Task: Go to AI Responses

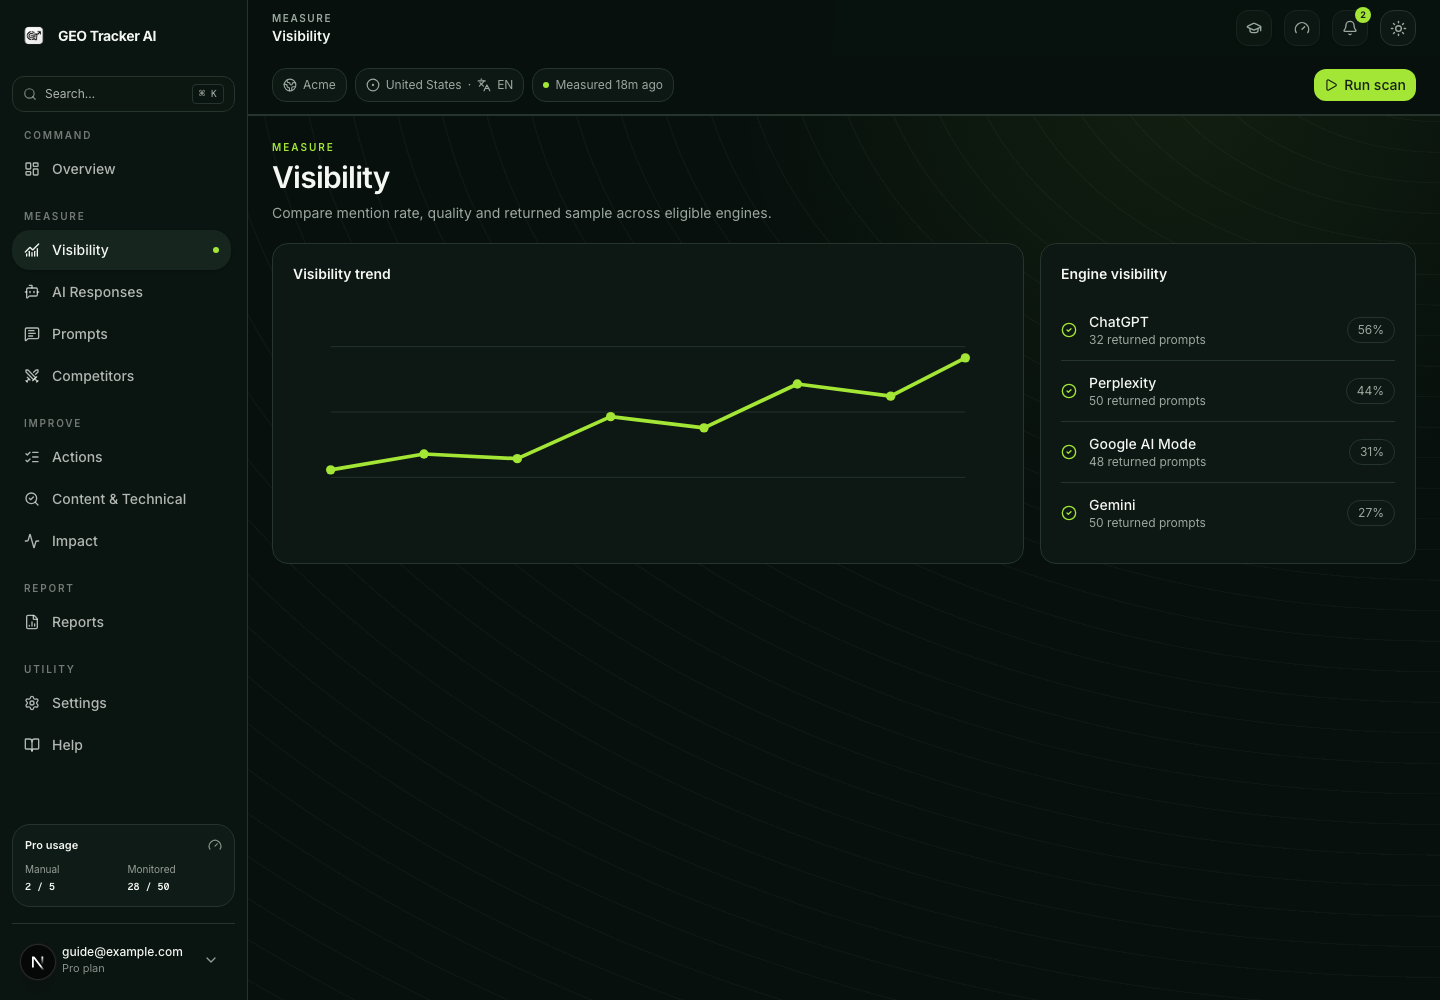Action: 121,292
